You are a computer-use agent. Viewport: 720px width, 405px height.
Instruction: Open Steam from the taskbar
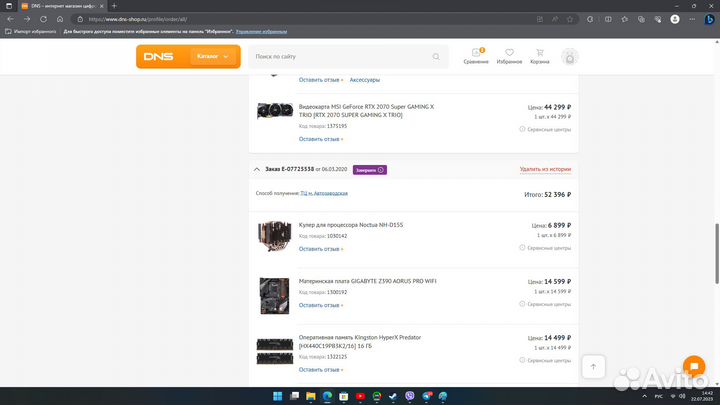coord(393,396)
